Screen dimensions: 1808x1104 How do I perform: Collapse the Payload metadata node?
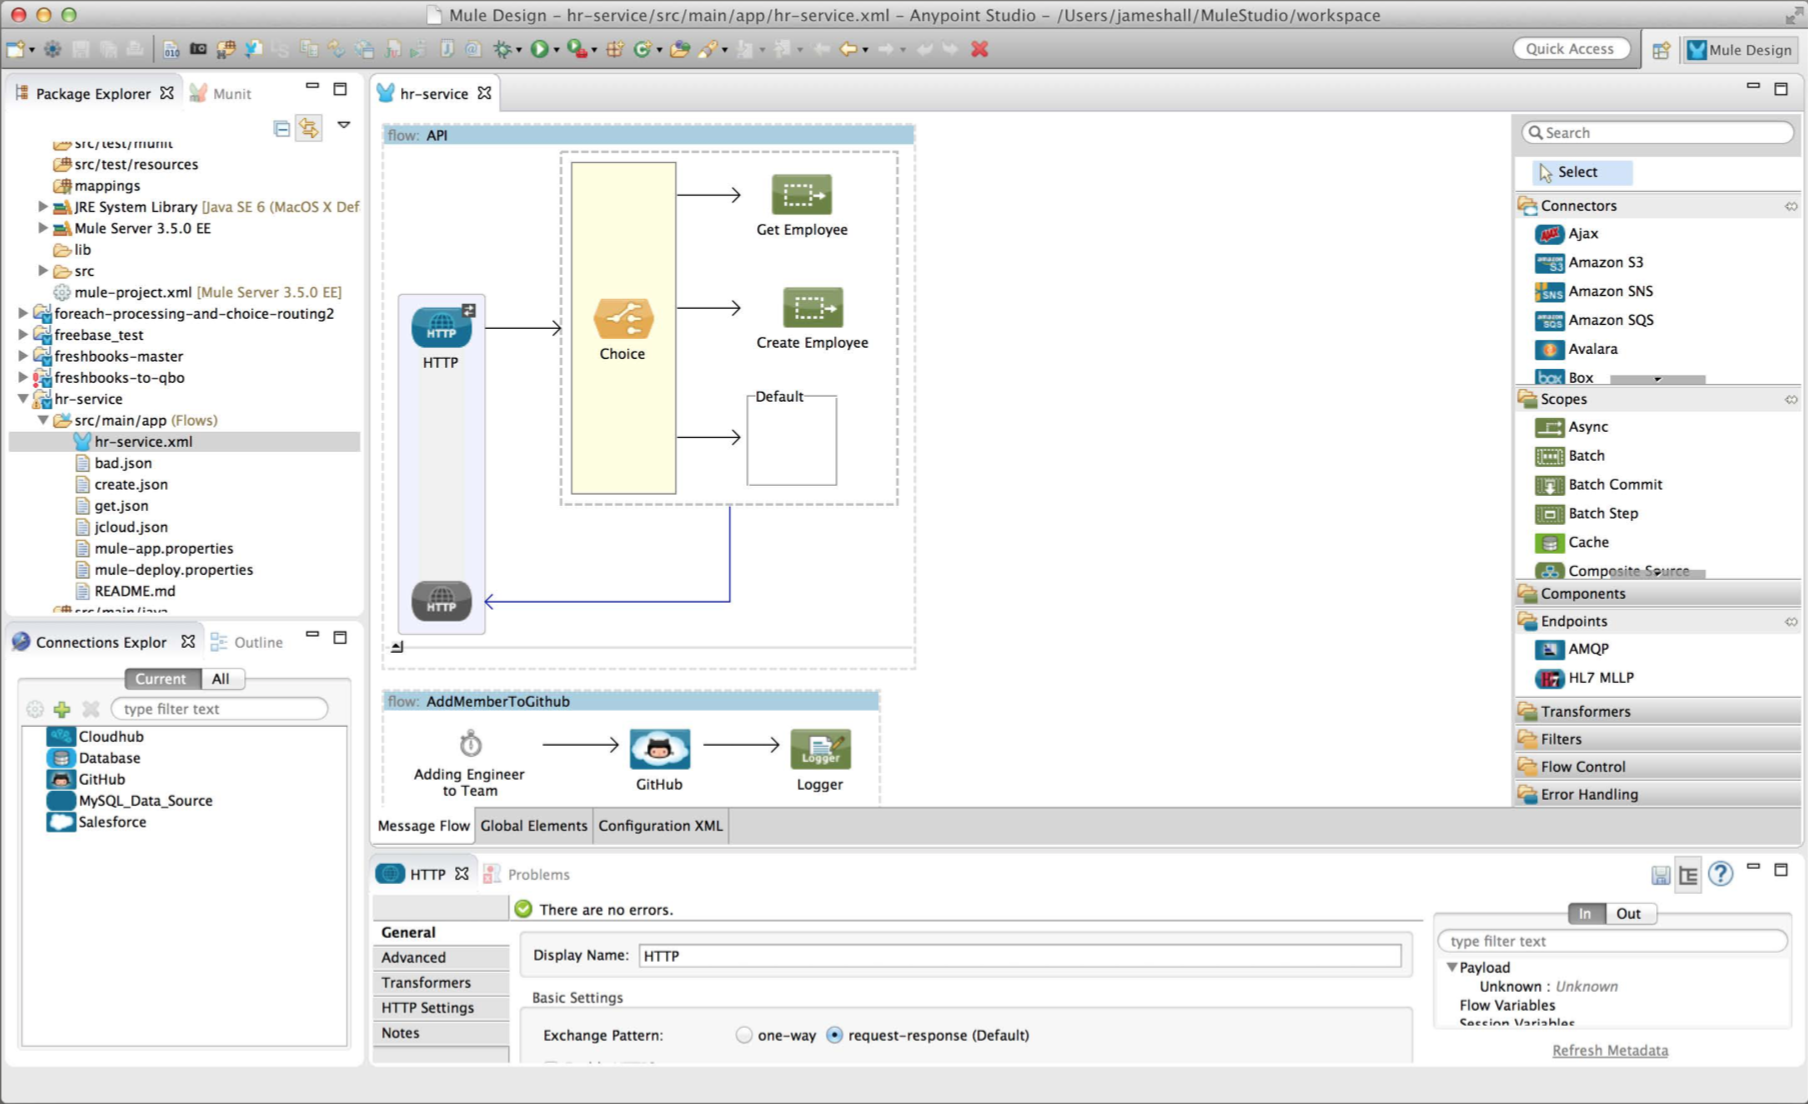point(1452,967)
